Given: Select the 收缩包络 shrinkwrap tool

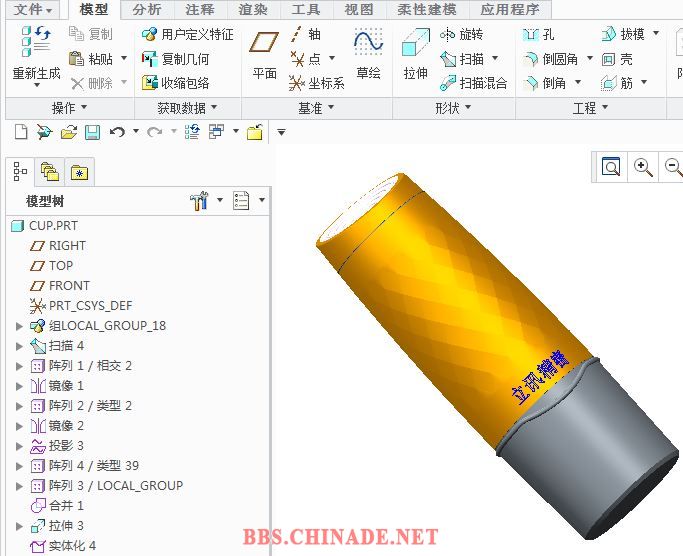Looking at the screenshot, I should click(x=176, y=83).
